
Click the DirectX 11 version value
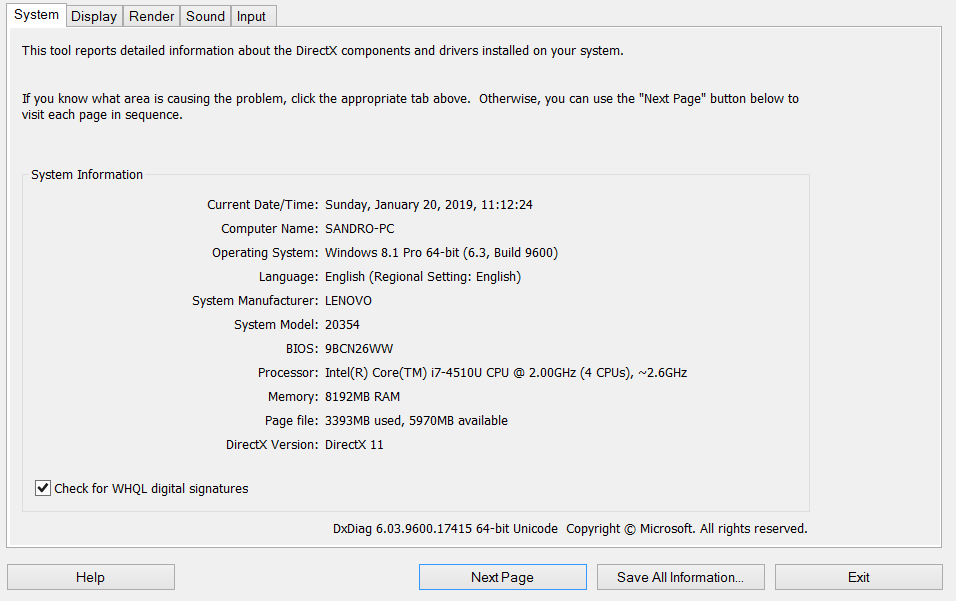[354, 445]
